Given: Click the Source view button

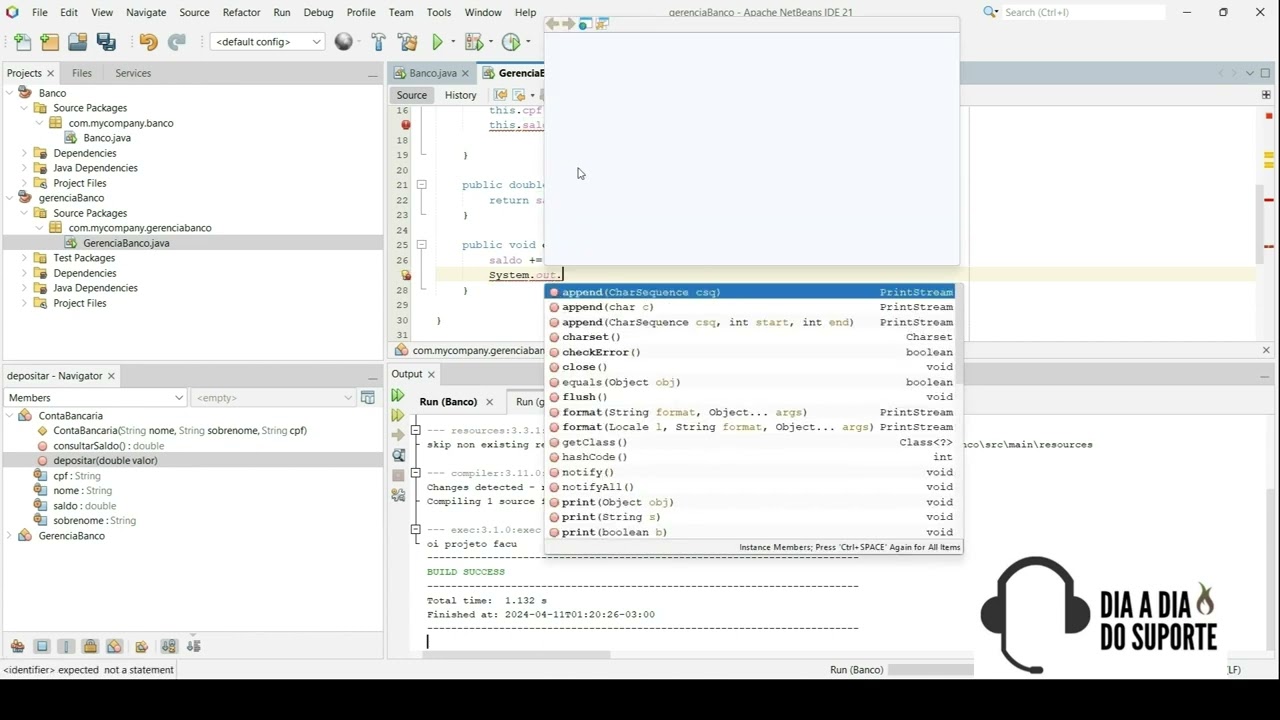Looking at the screenshot, I should pyautogui.click(x=411, y=95).
